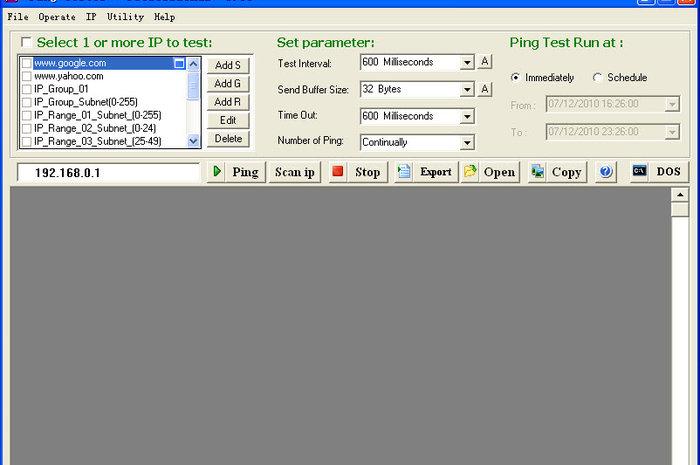700x465 pixels.
Task: Click the IP list scrollbar up arrow
Action: pos(193,64)
